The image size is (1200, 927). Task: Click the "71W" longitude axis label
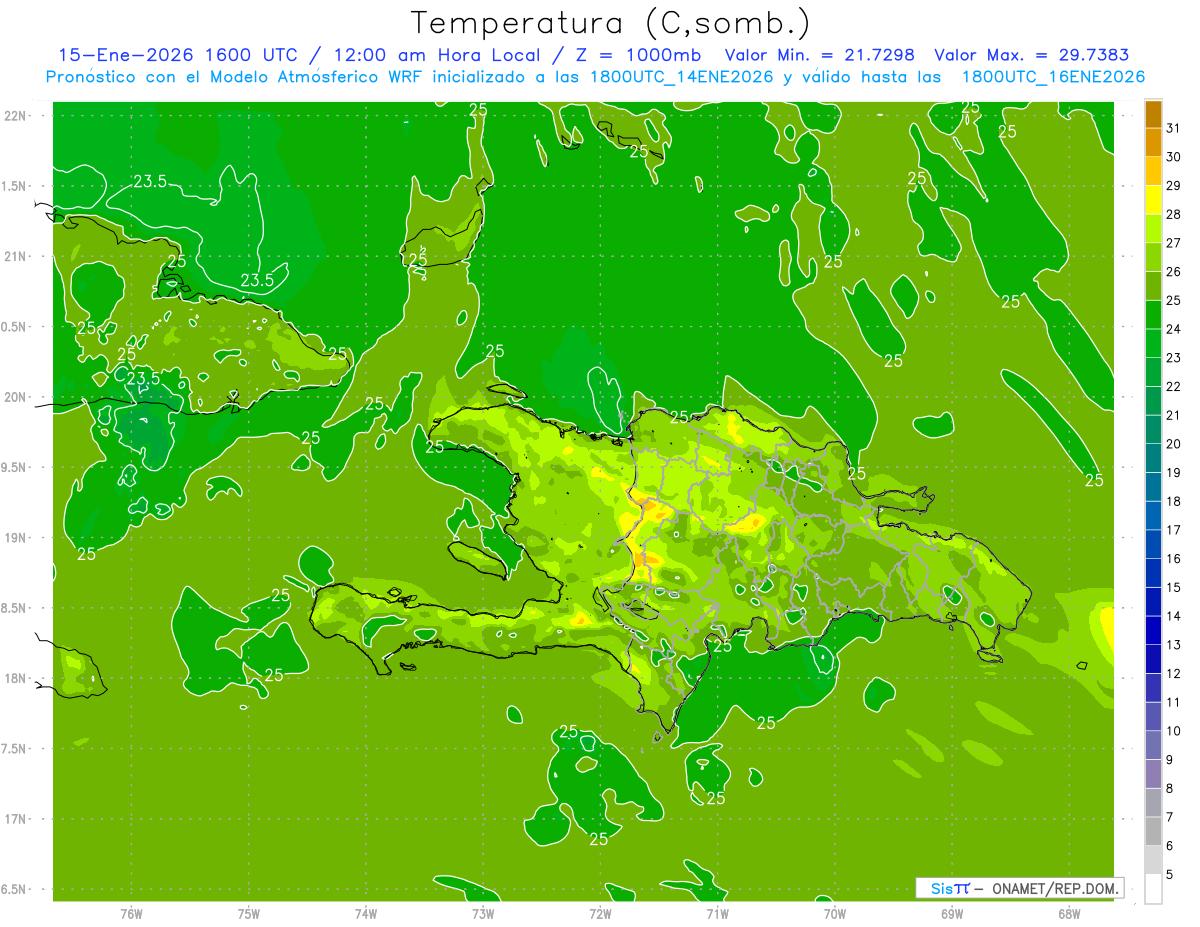point(717,913)
